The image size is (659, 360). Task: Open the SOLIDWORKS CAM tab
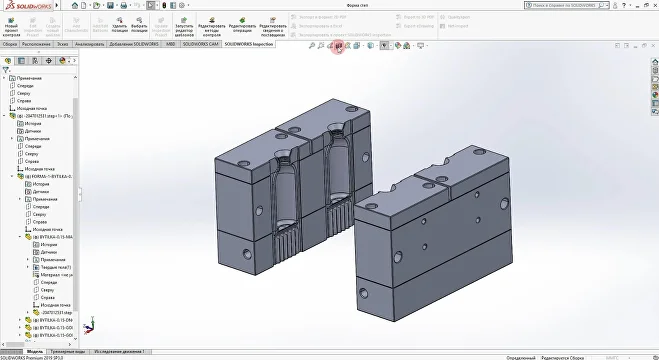(200, 44)
